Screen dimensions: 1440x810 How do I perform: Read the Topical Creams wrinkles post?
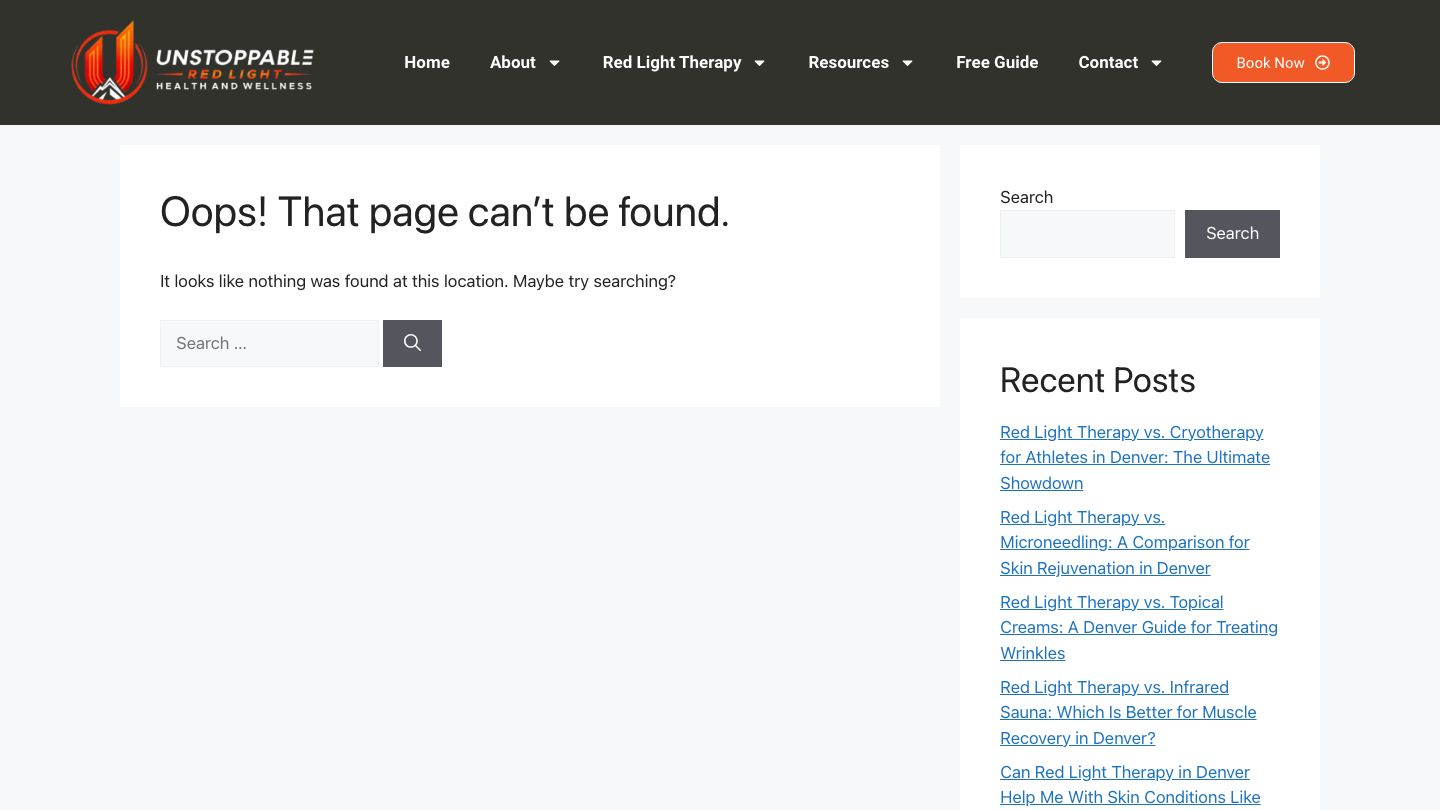pos(1138,627)
